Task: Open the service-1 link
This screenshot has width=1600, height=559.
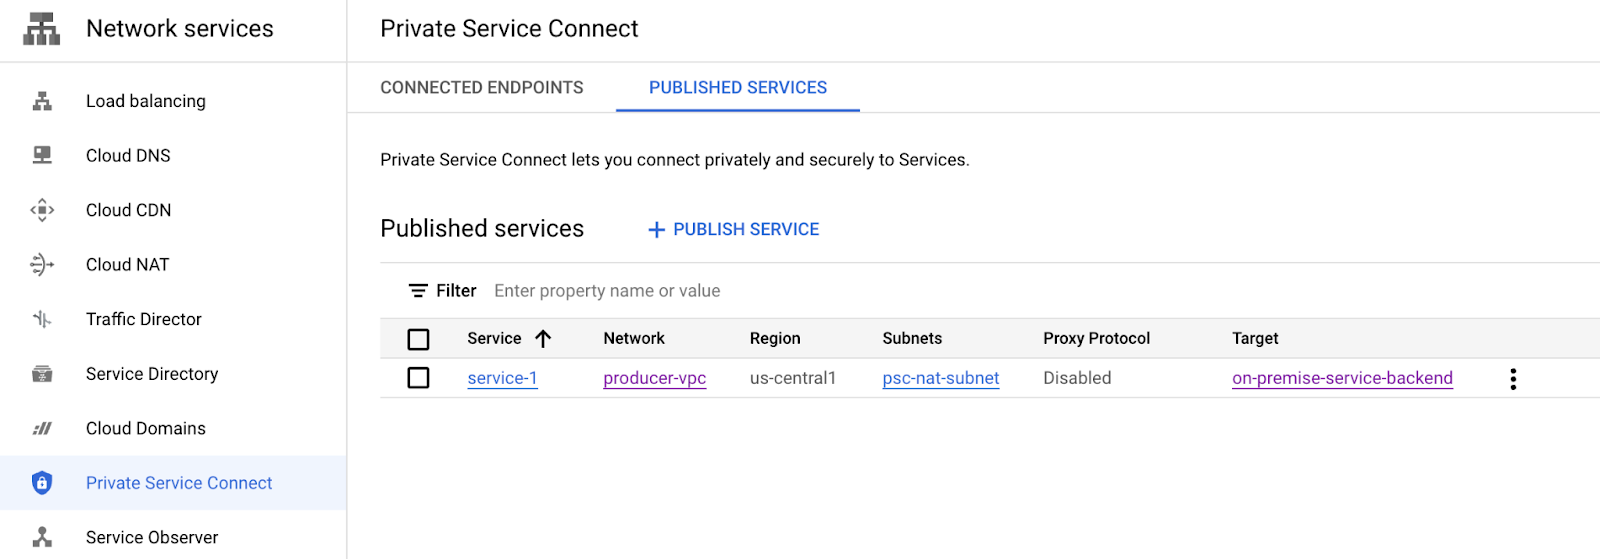Action: point(502,378)
